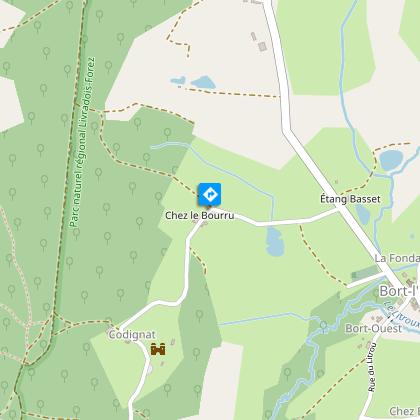Image resolution: width=420 pixels, height=420 pixels.
Task: Click the Rue du Litrou street label
Action: [372, 367]
